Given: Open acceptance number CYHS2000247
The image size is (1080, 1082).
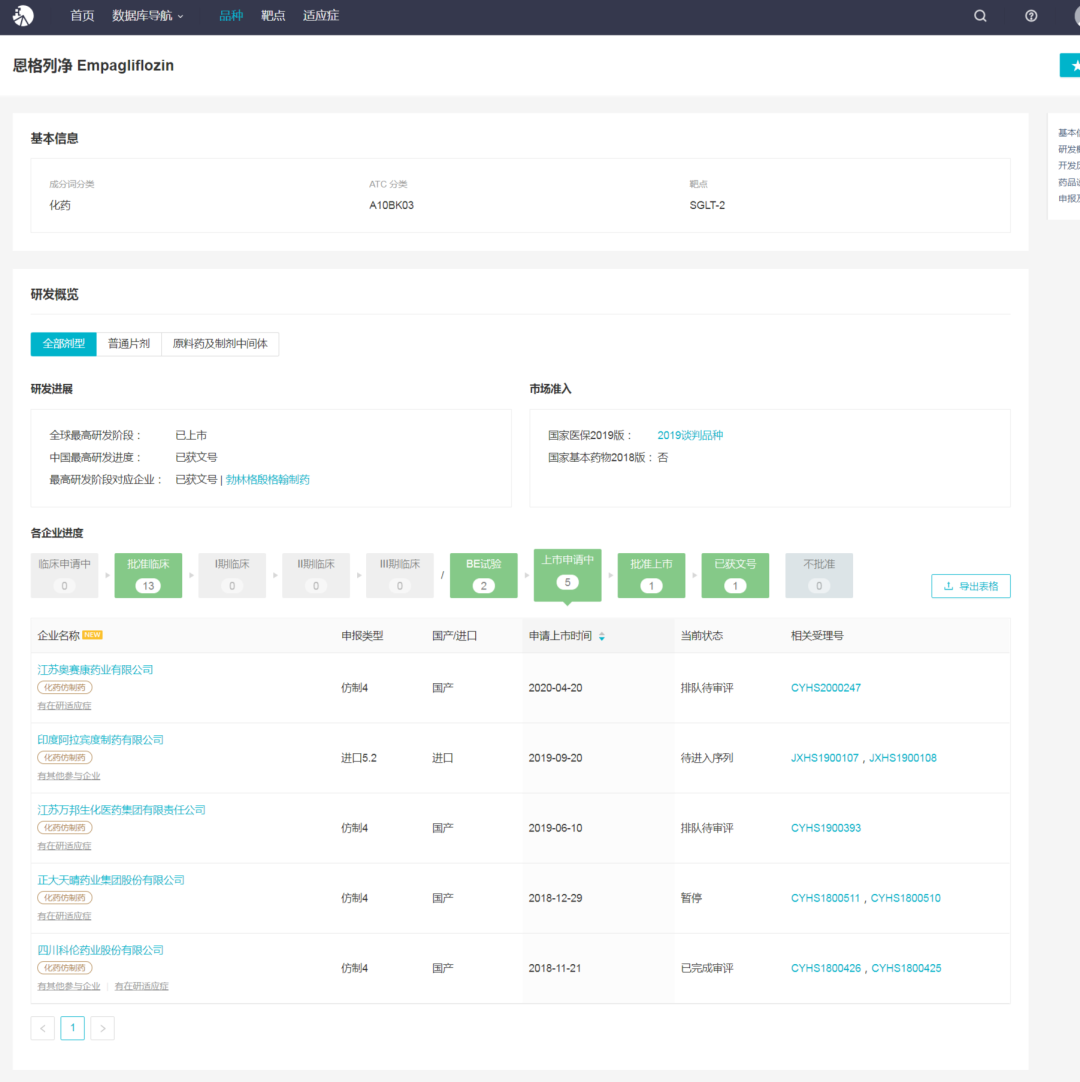Looking at the screenshot, I should coord(826,688).
